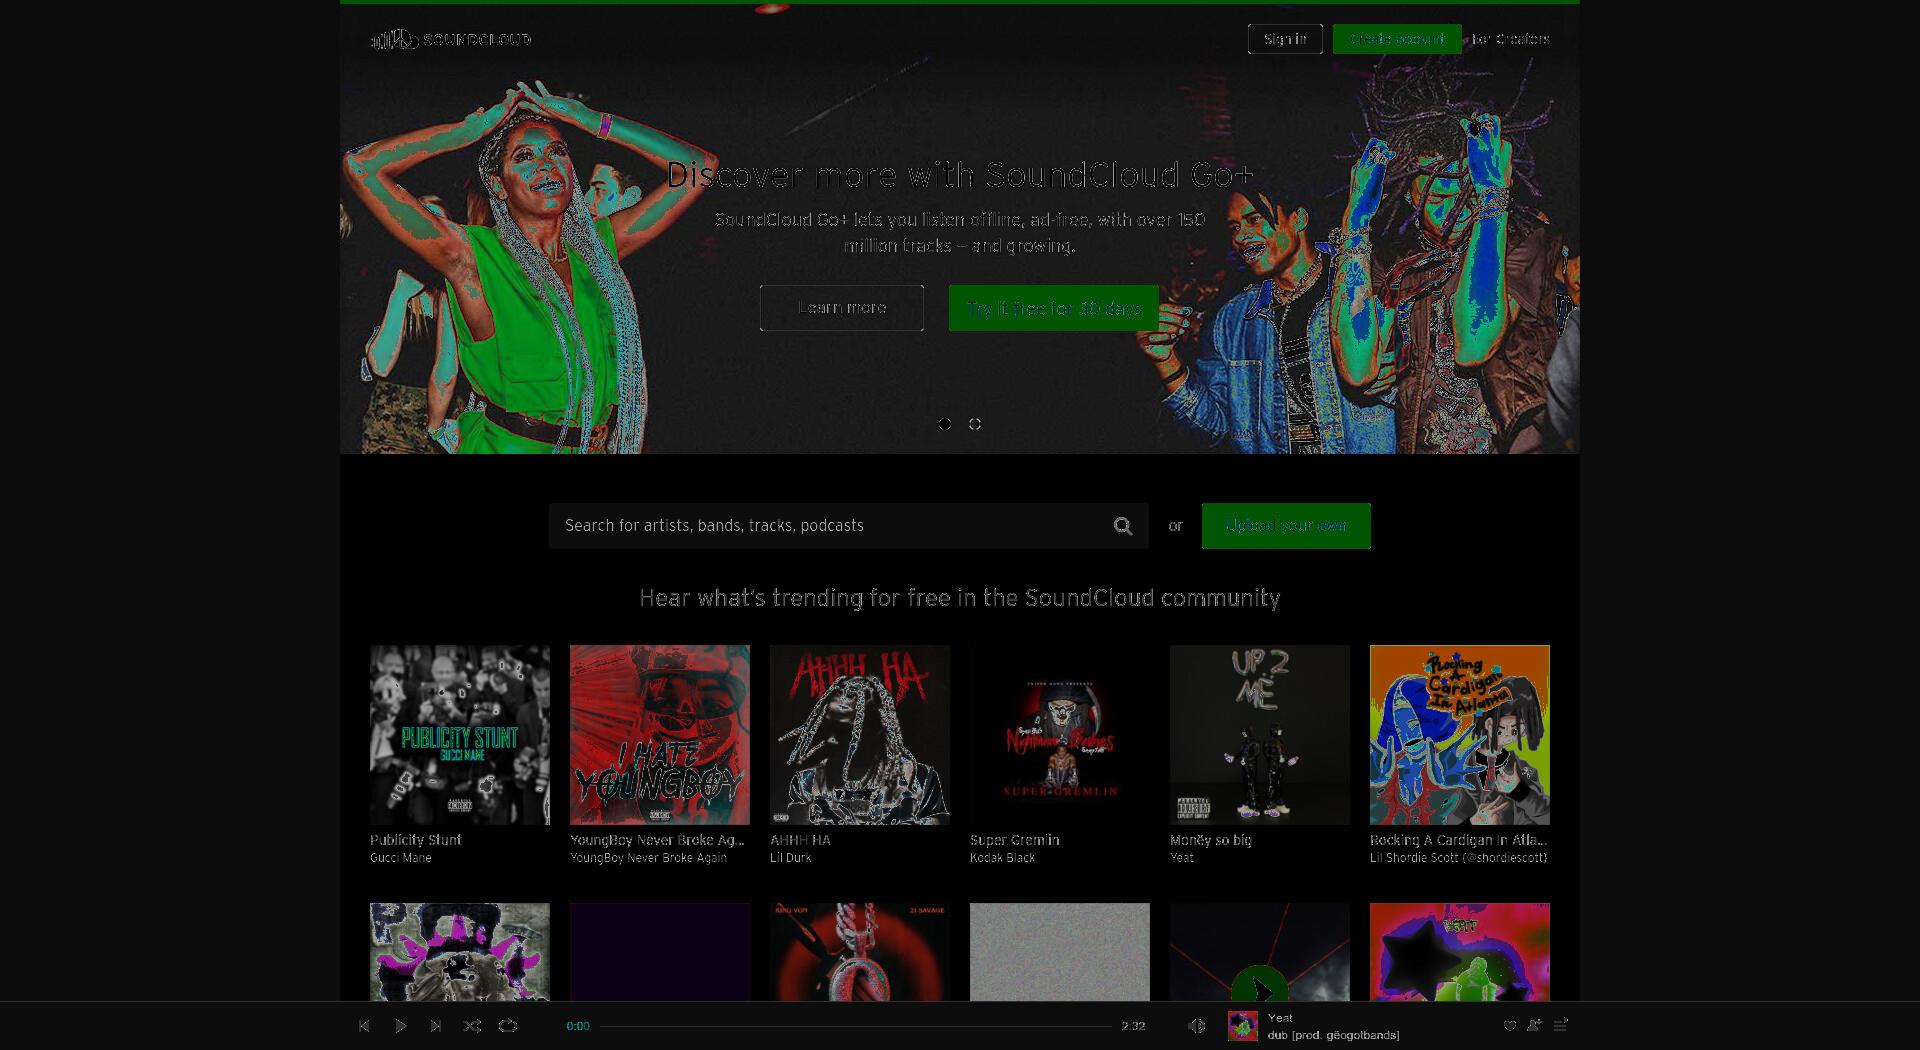
Task: Open the Publicity Stunt album cover
Action: pos(460,735)
